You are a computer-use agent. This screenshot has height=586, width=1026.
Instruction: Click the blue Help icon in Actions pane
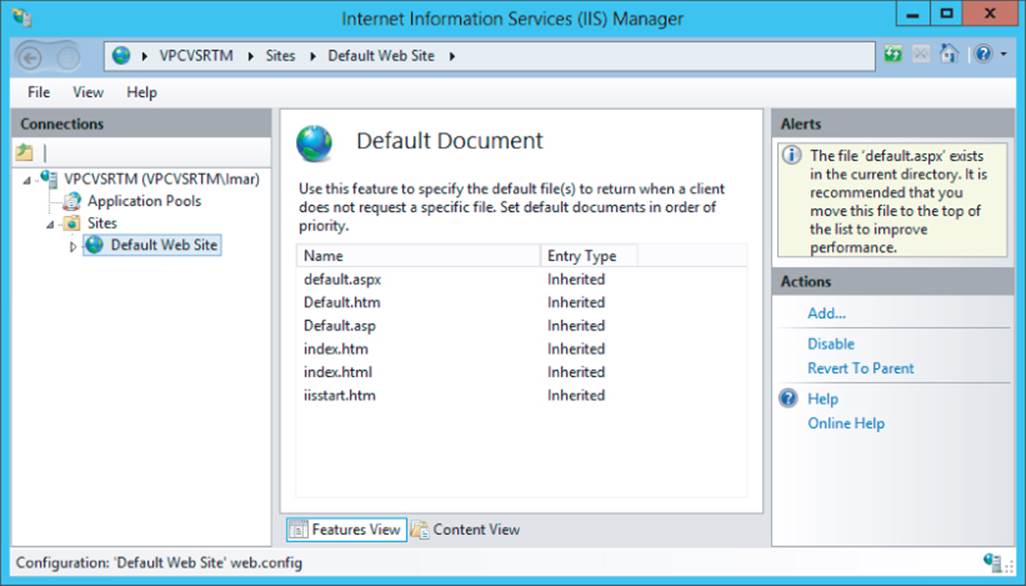tap(788, 398)
